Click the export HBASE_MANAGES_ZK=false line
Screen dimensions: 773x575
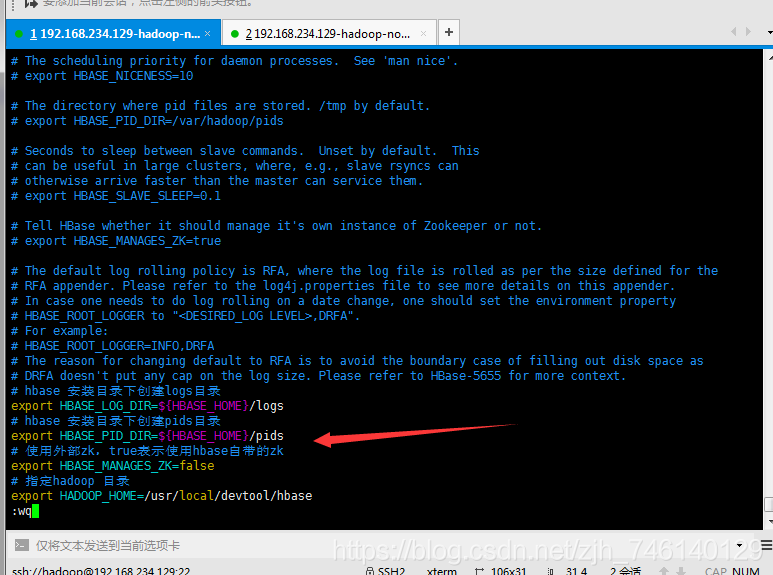pos(112,466)
